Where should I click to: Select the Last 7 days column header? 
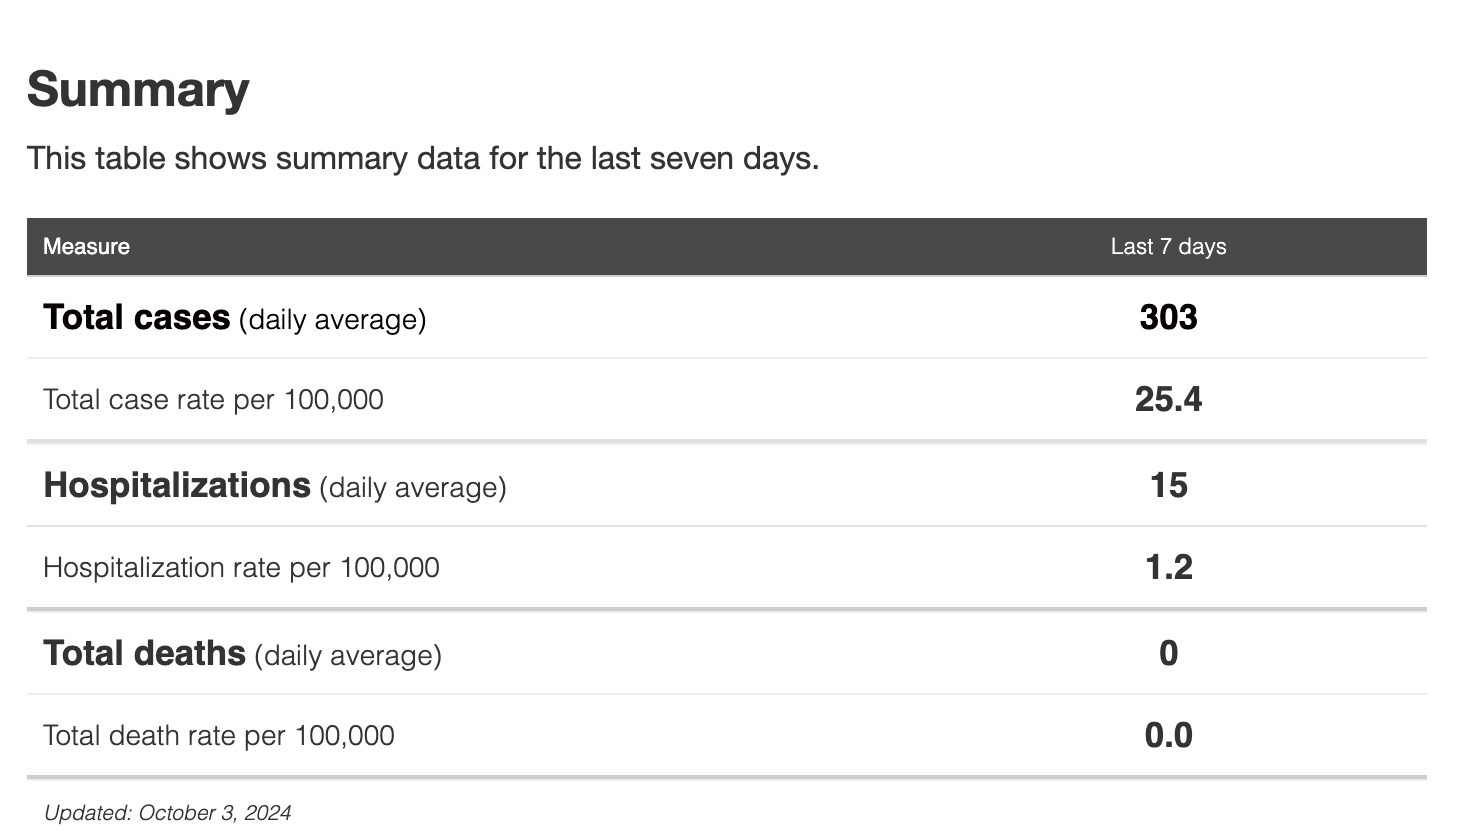(x=1168, y=247)
